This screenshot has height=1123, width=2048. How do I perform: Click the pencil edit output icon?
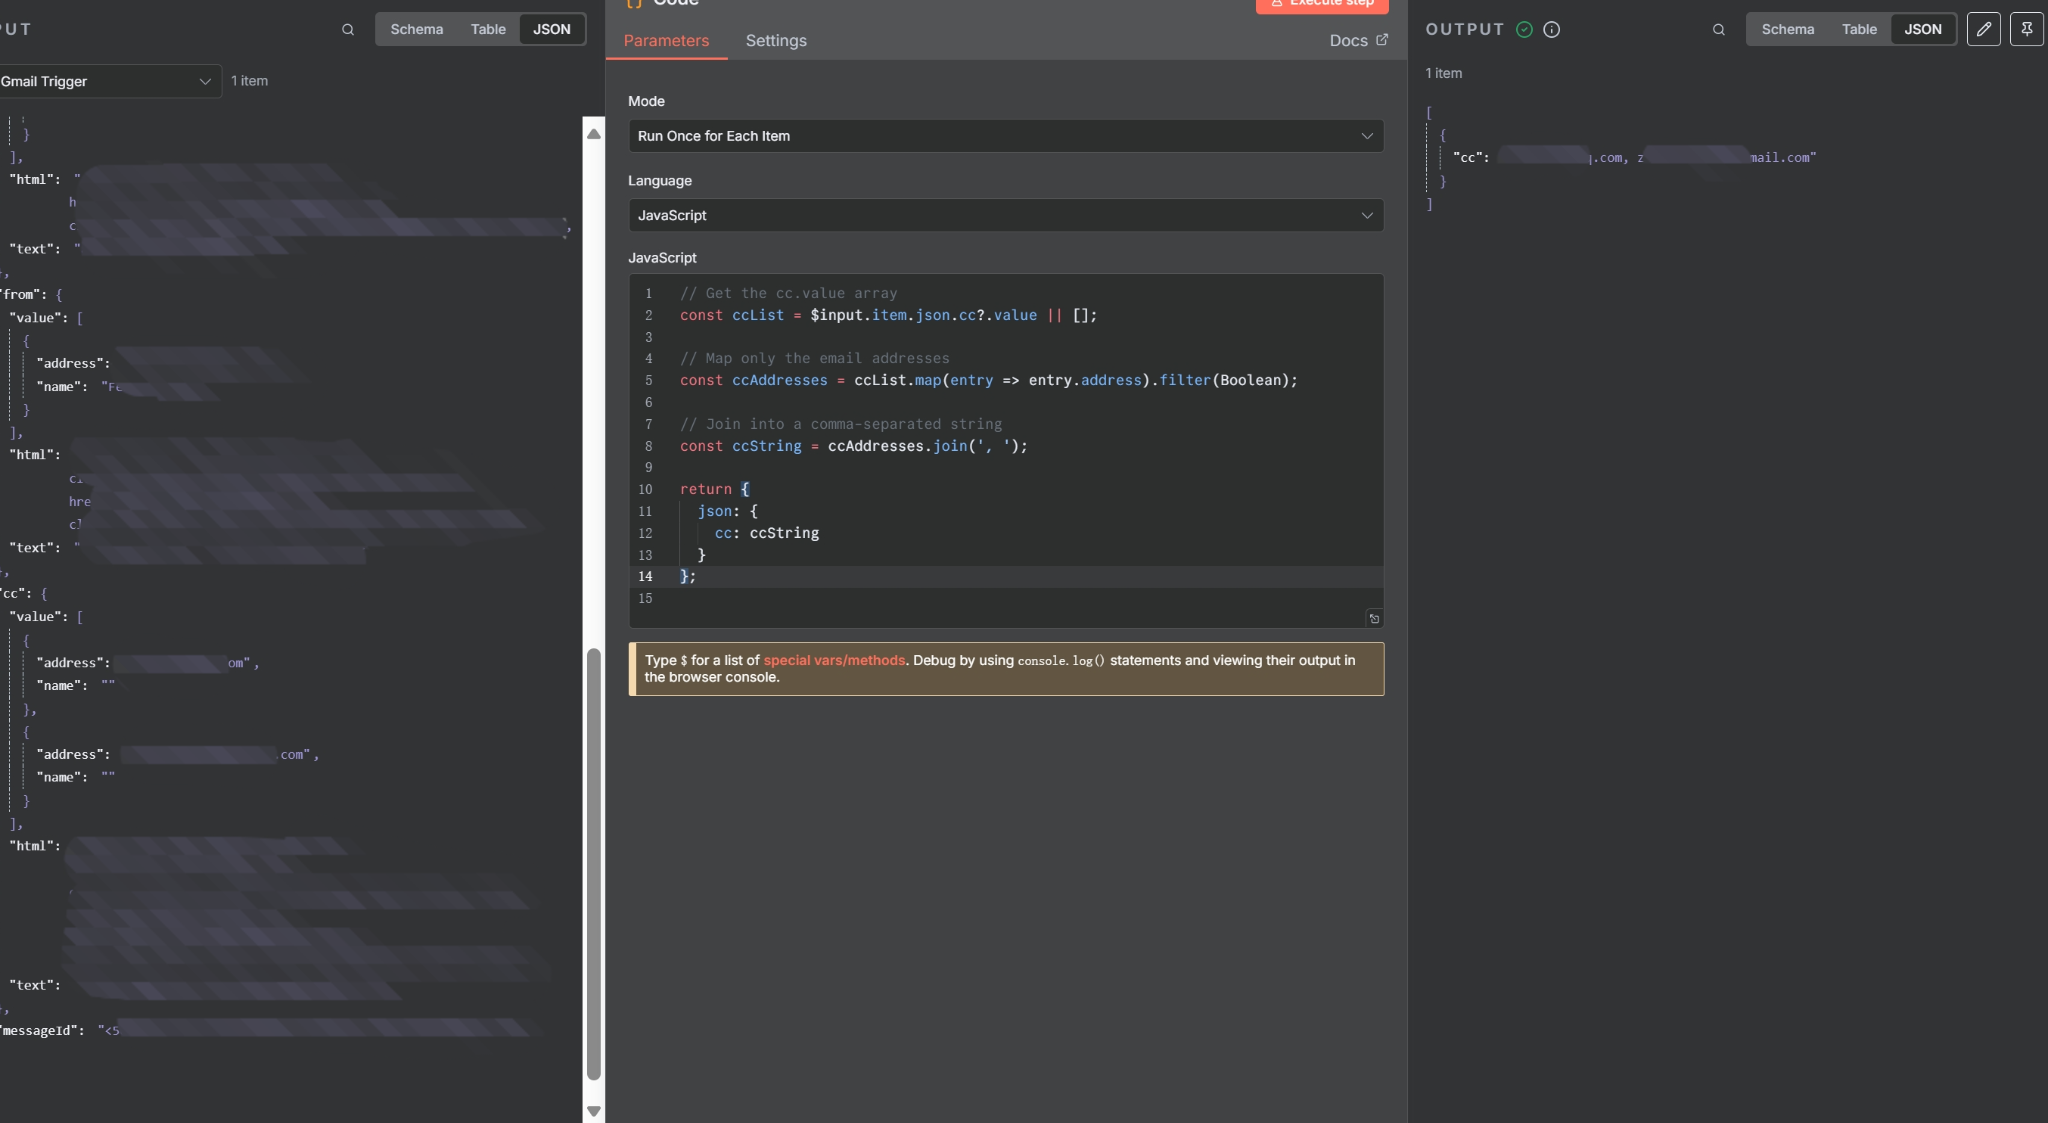click(1983, 29)
